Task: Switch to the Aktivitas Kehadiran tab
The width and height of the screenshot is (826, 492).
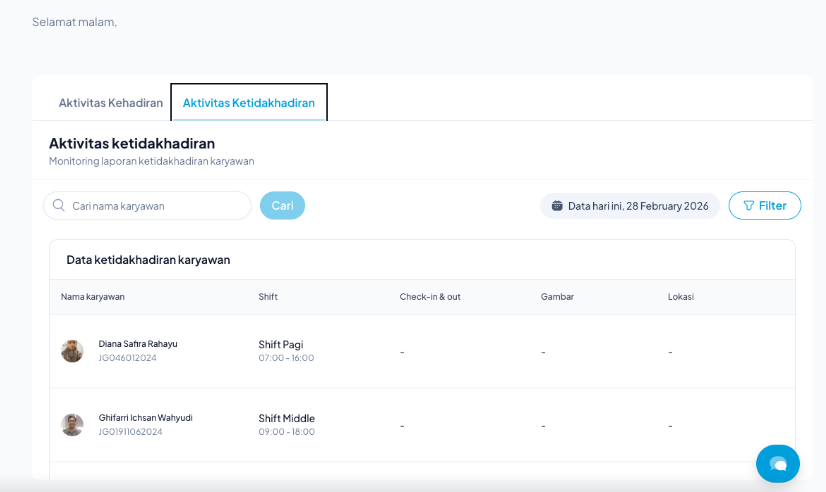Action: 110,102
